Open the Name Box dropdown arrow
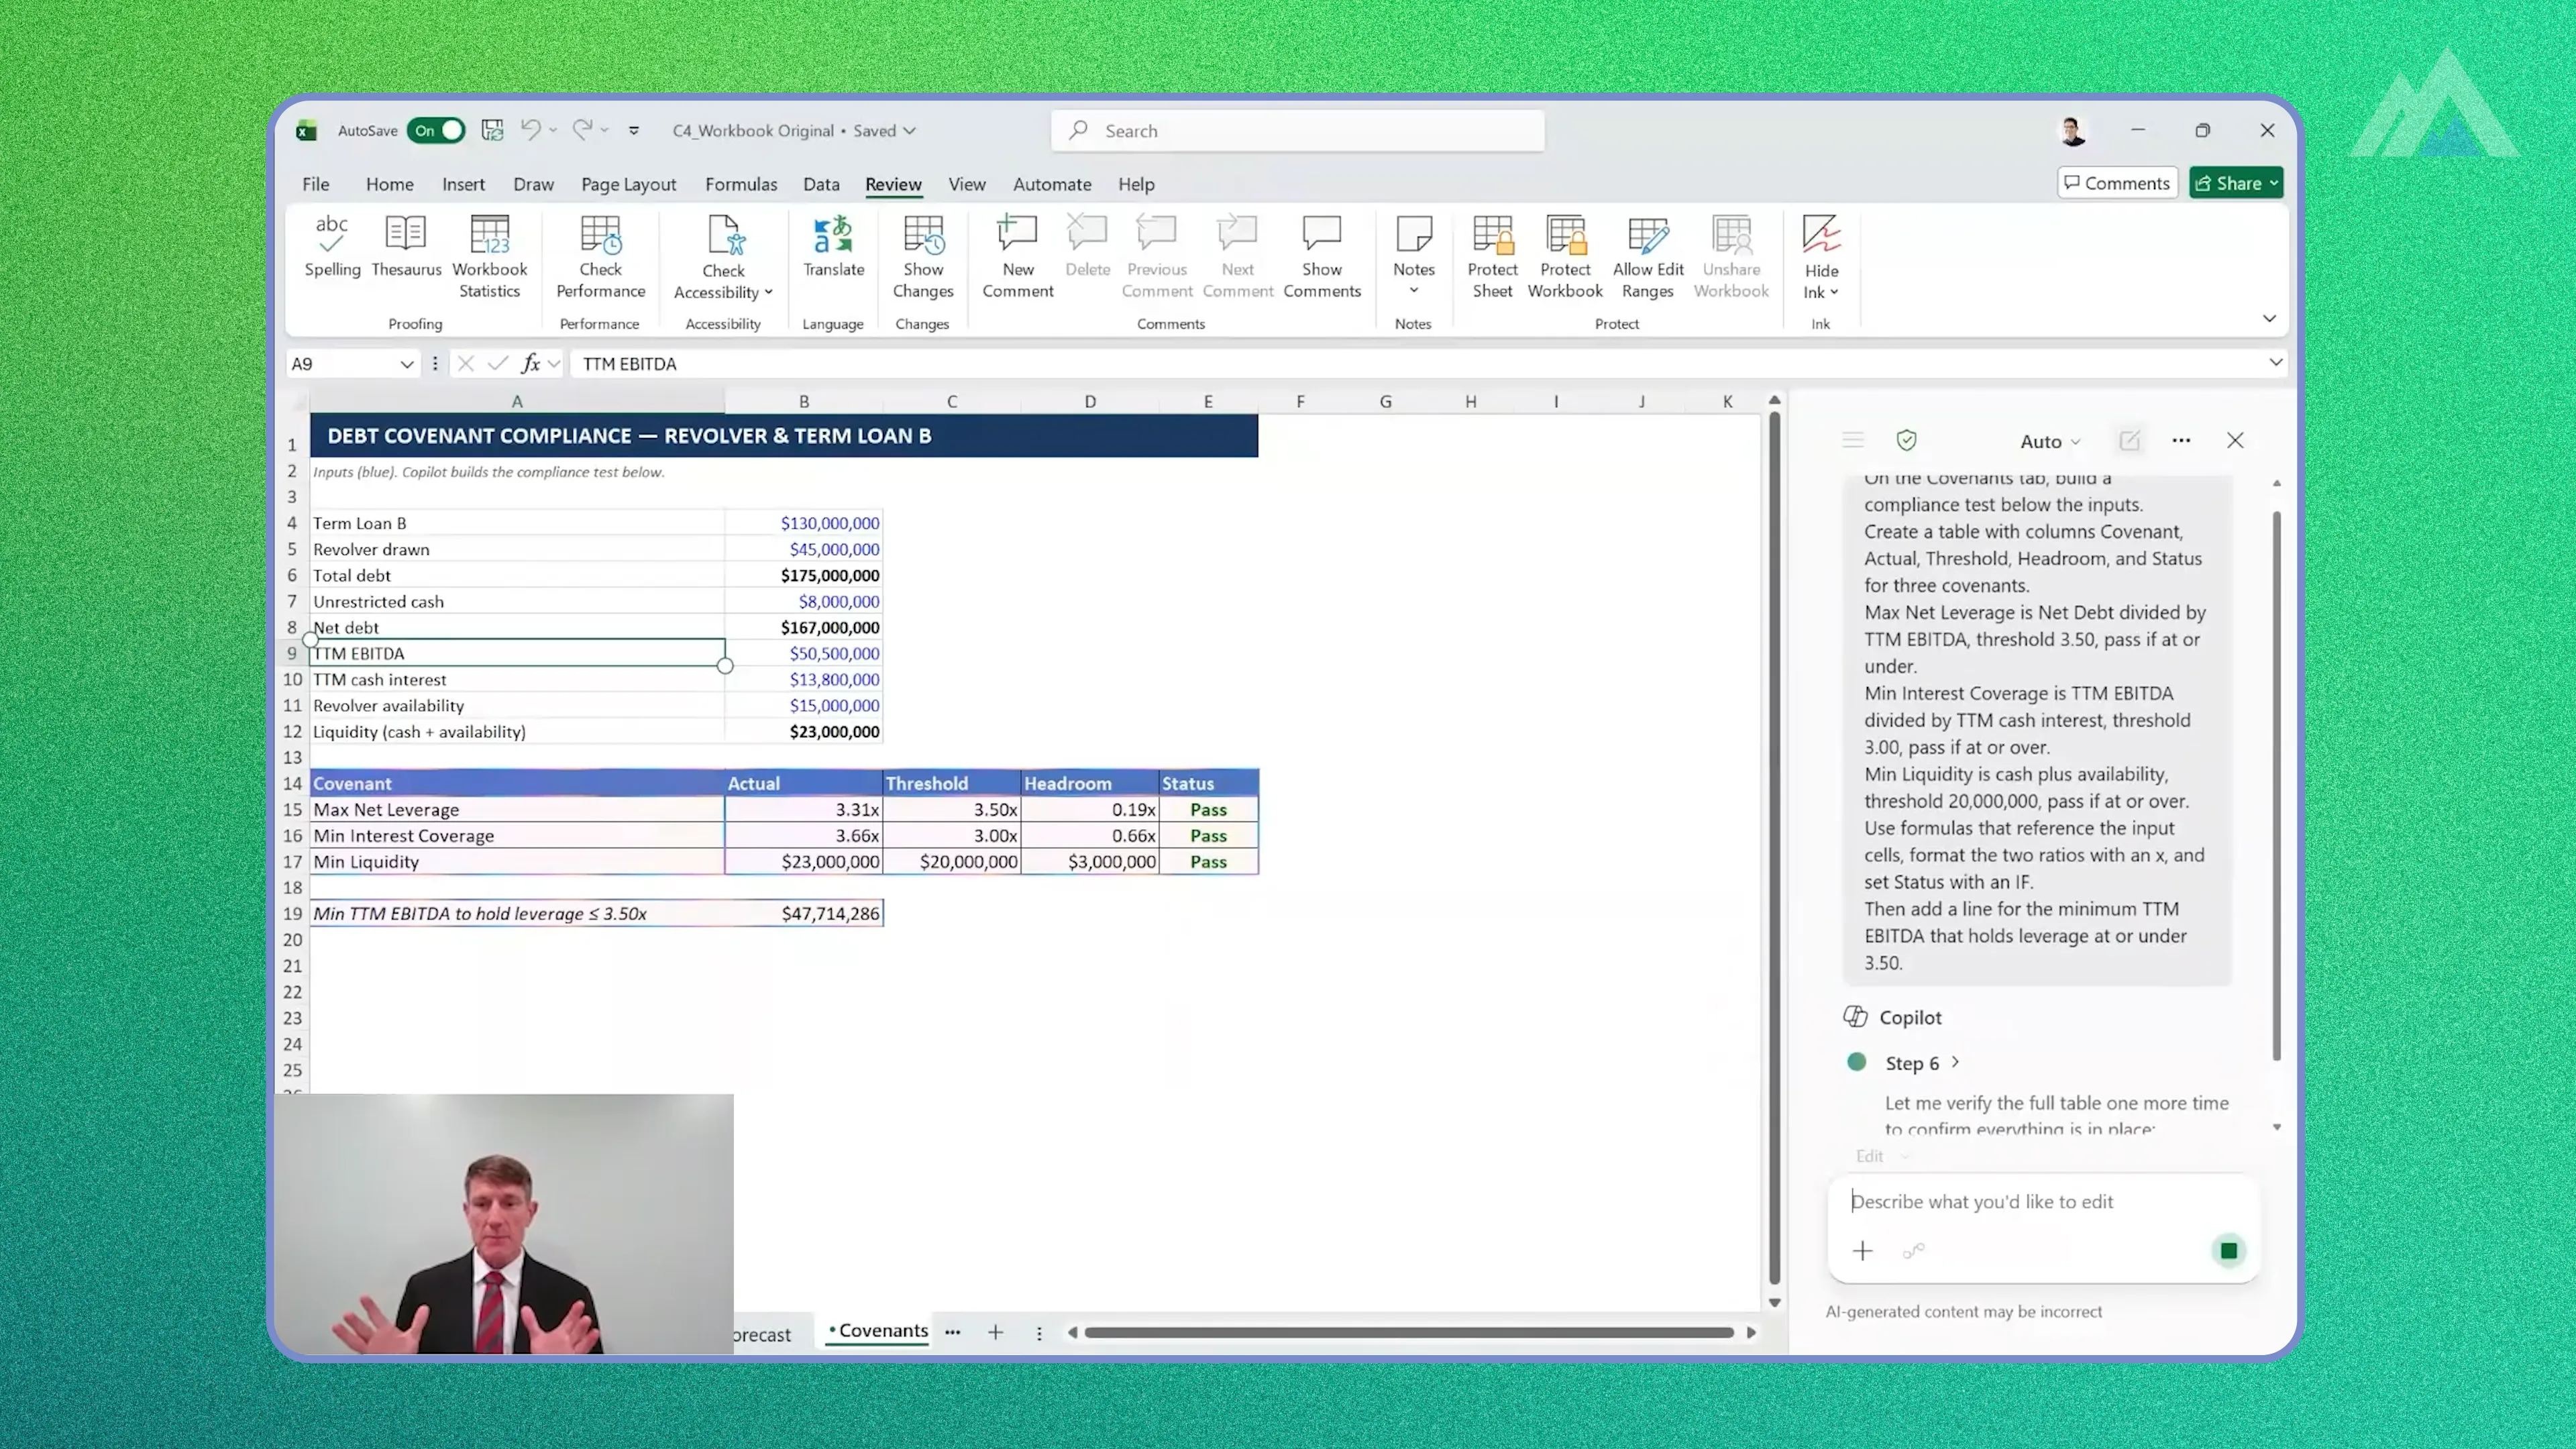 point(406,364)
